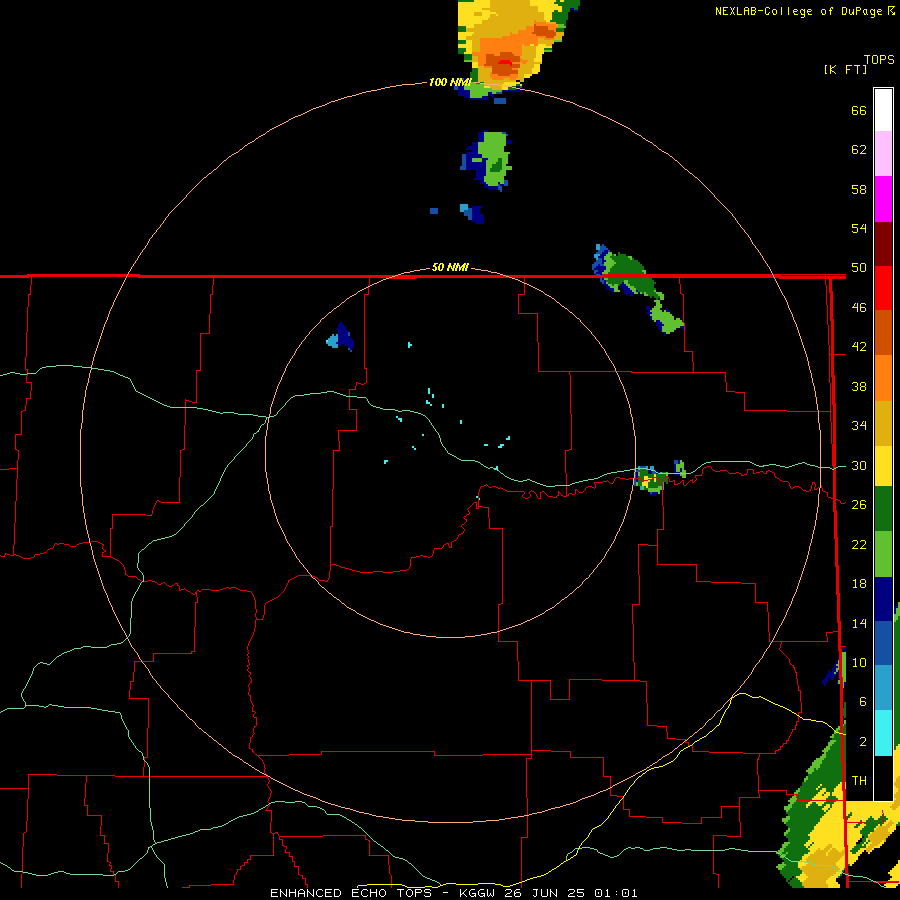Click the ENHANCED ECHO TOPS KGGW caption

(x=453, y=893)
